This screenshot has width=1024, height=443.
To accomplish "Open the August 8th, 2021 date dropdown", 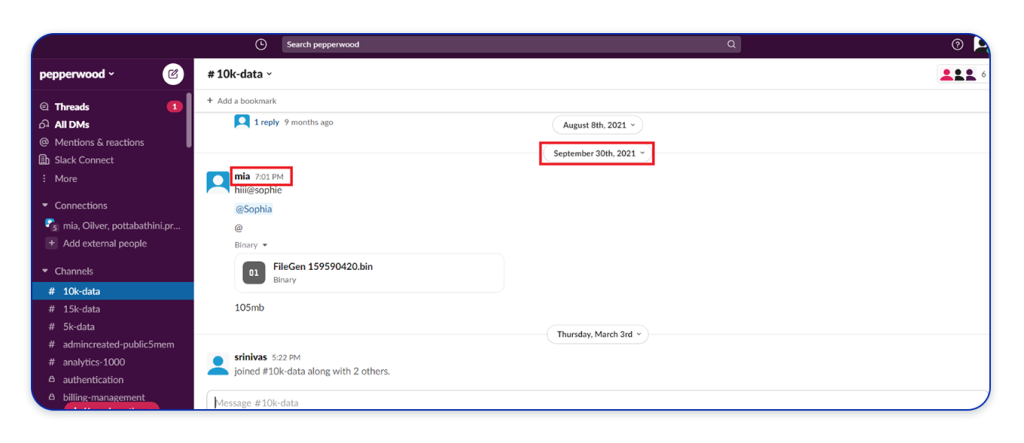I will pos(598,125).
